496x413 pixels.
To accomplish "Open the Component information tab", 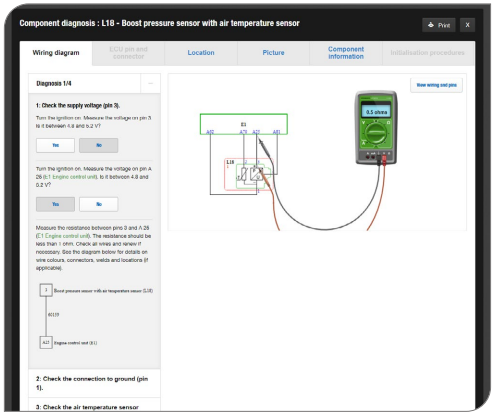I will (x=346, y=53).
